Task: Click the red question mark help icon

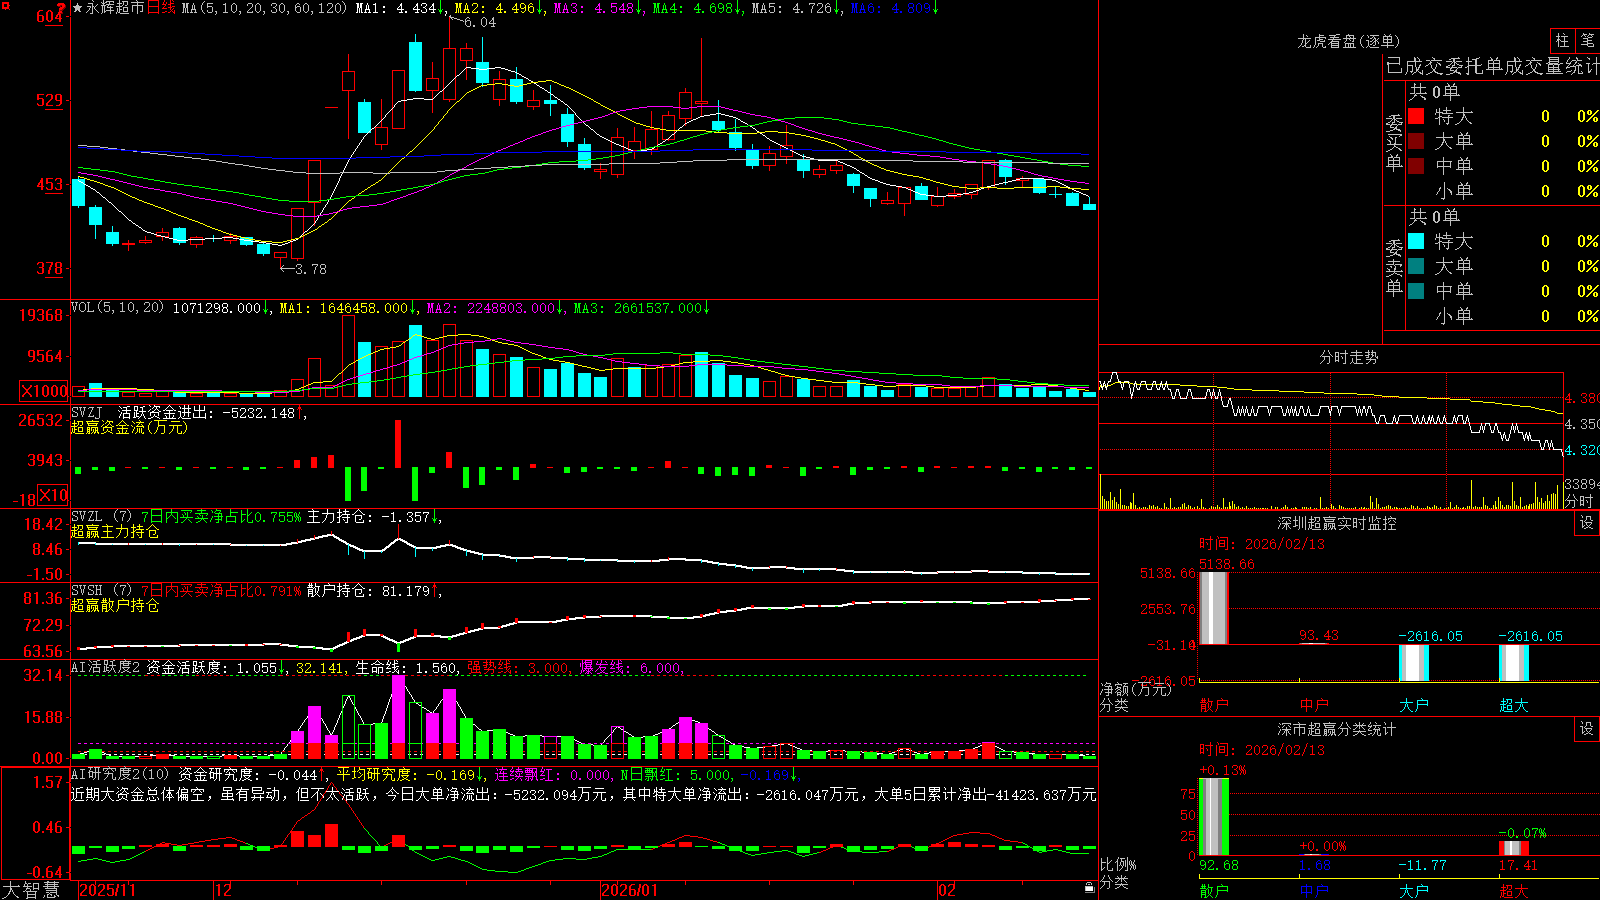Action: click(62, 8)
